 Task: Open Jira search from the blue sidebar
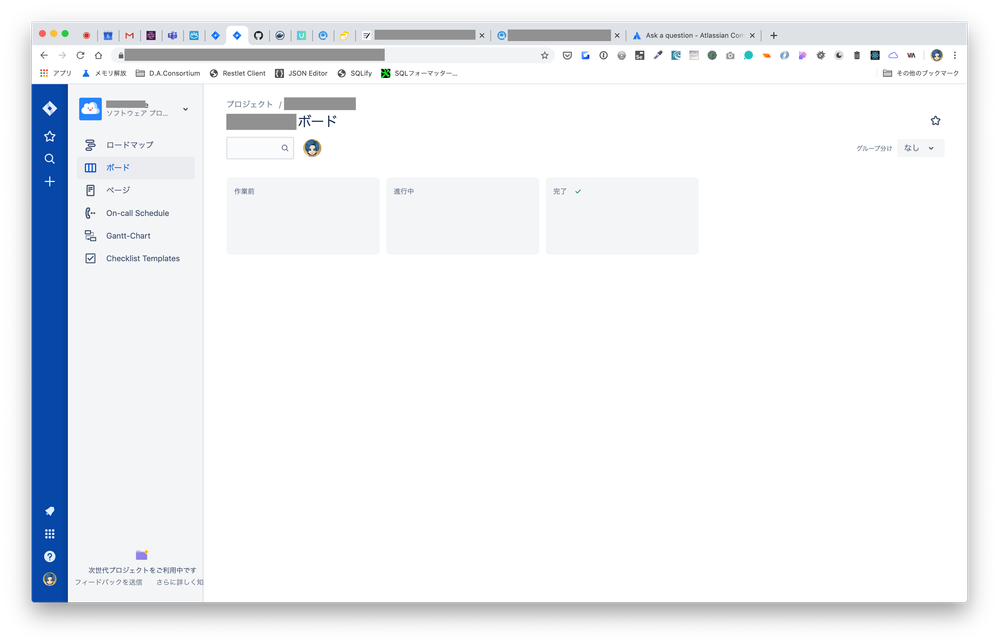pyautogui.click(x=50, y=159)
